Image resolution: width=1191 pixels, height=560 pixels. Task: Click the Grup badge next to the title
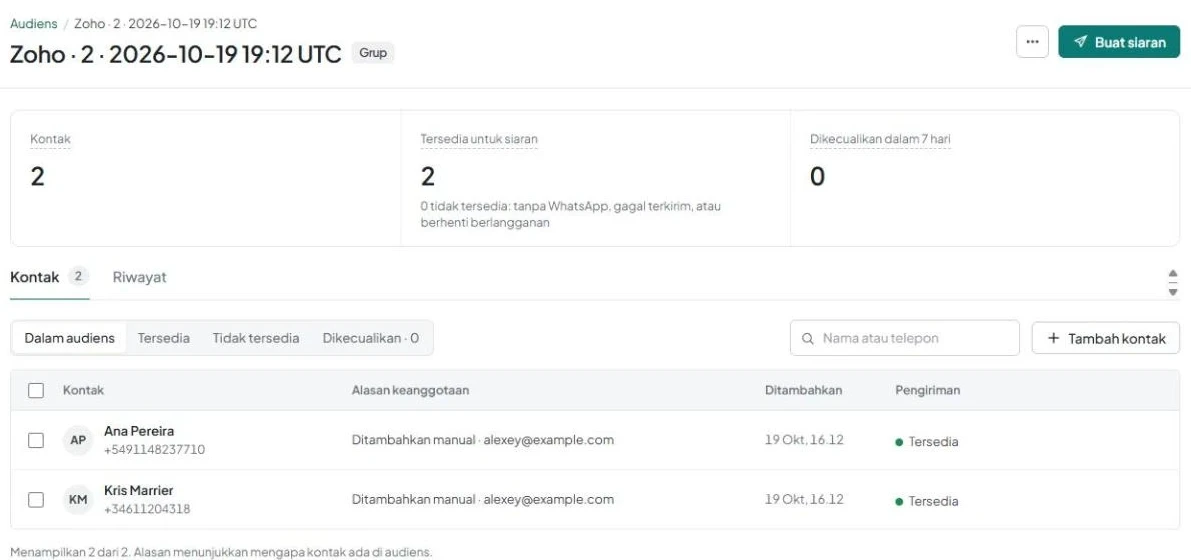click(x=373, y=53)
